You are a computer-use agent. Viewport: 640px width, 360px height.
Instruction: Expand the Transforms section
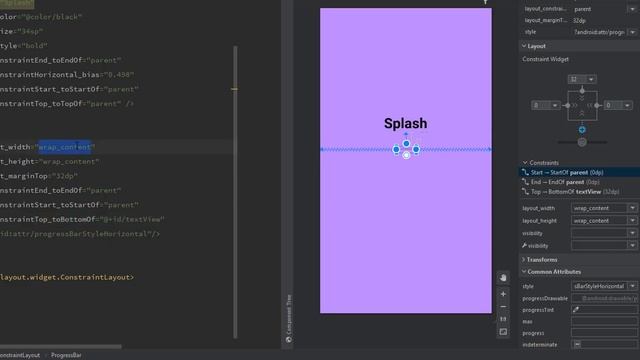(x=524, y=260)
